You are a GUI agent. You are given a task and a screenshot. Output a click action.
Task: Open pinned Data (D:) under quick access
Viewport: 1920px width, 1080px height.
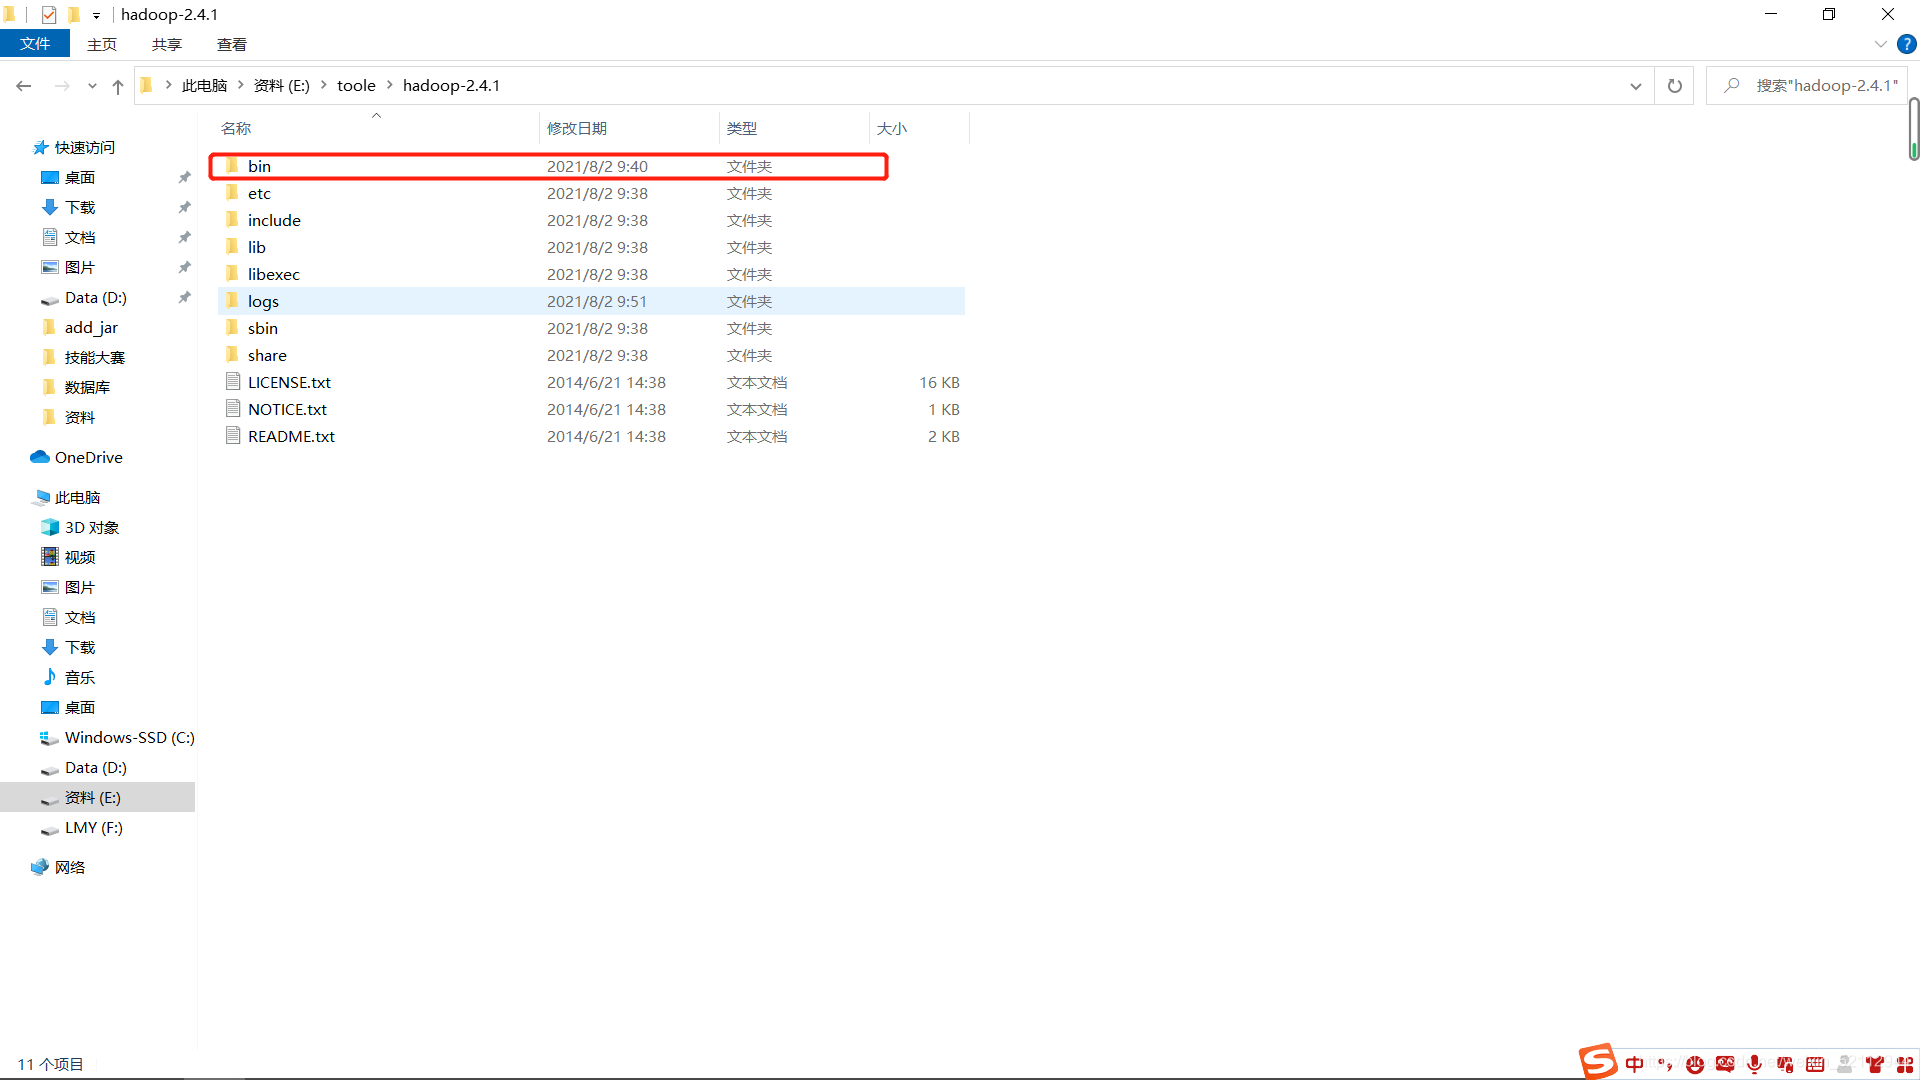tap(95, 297)
